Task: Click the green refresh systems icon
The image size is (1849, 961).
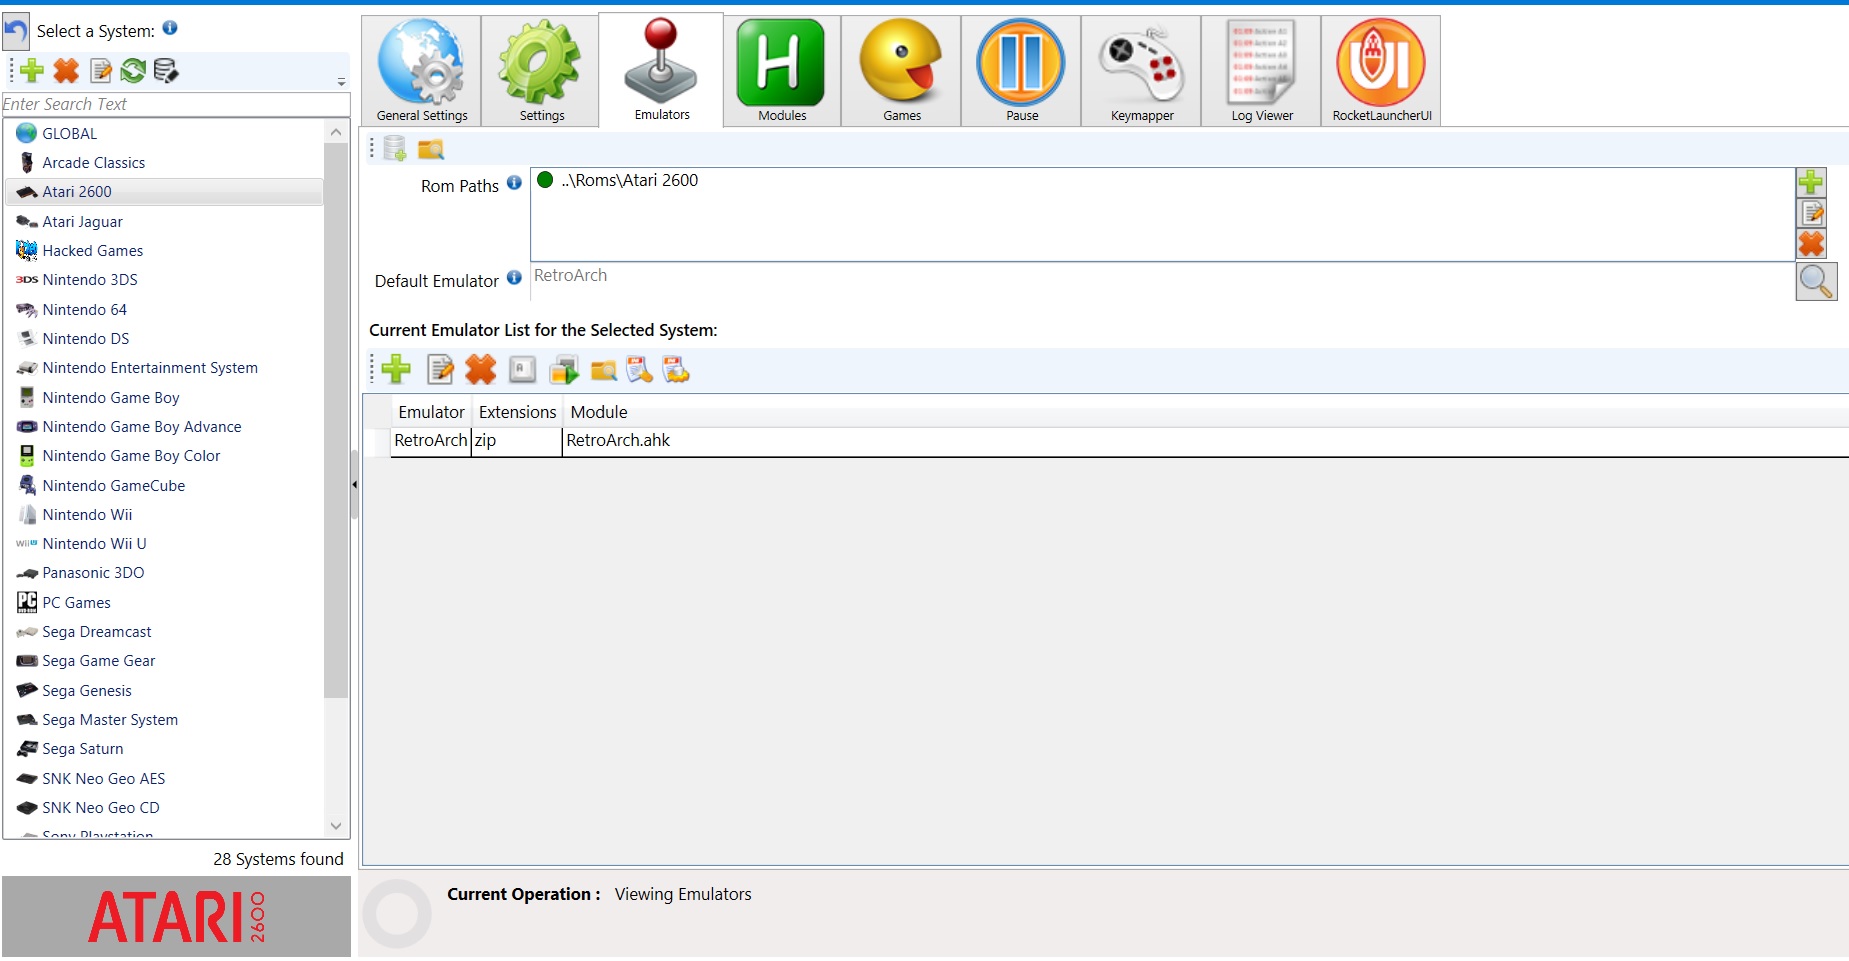Action: click(x=133, y=70)
